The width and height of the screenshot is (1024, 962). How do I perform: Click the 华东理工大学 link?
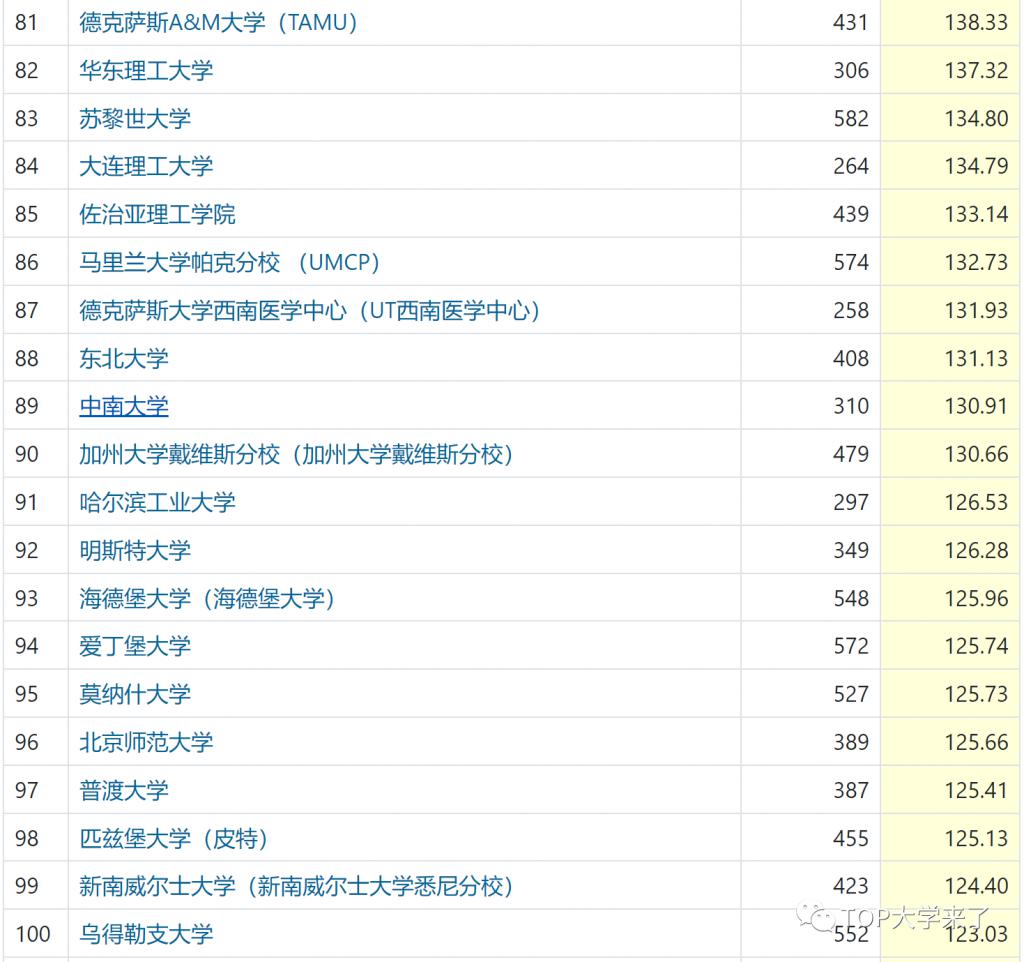click(x=146, y=70)
